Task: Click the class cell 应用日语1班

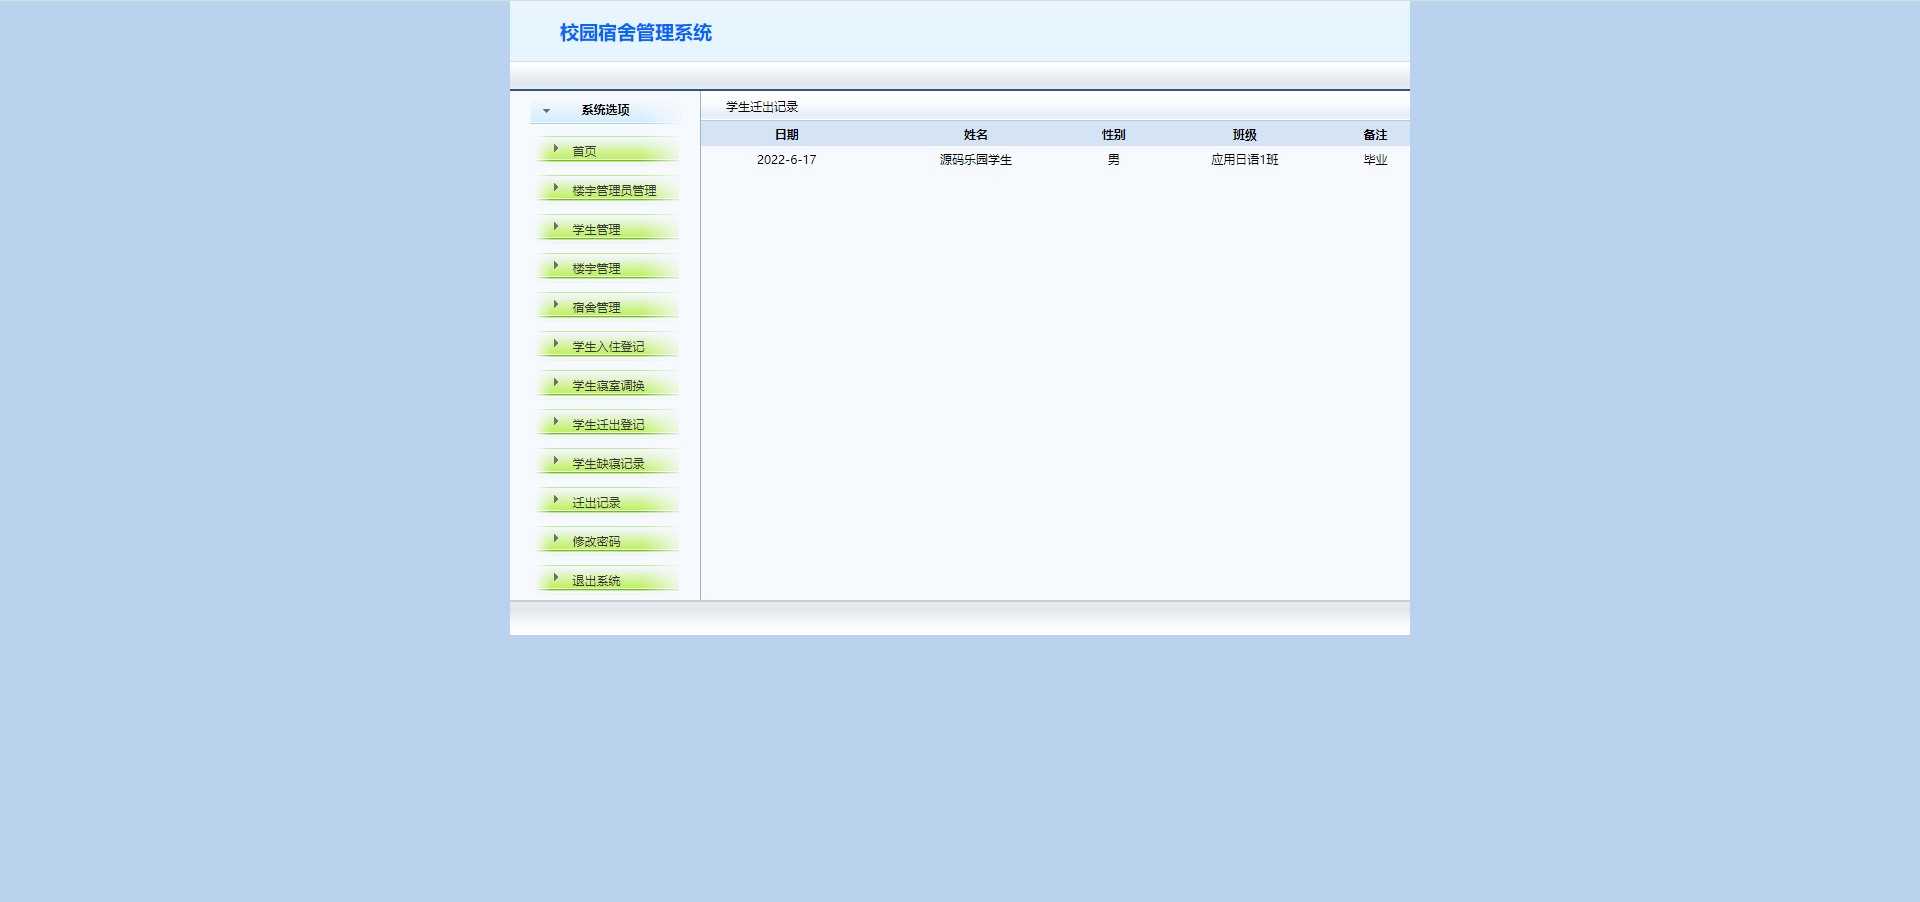Action: point(1245,160)
